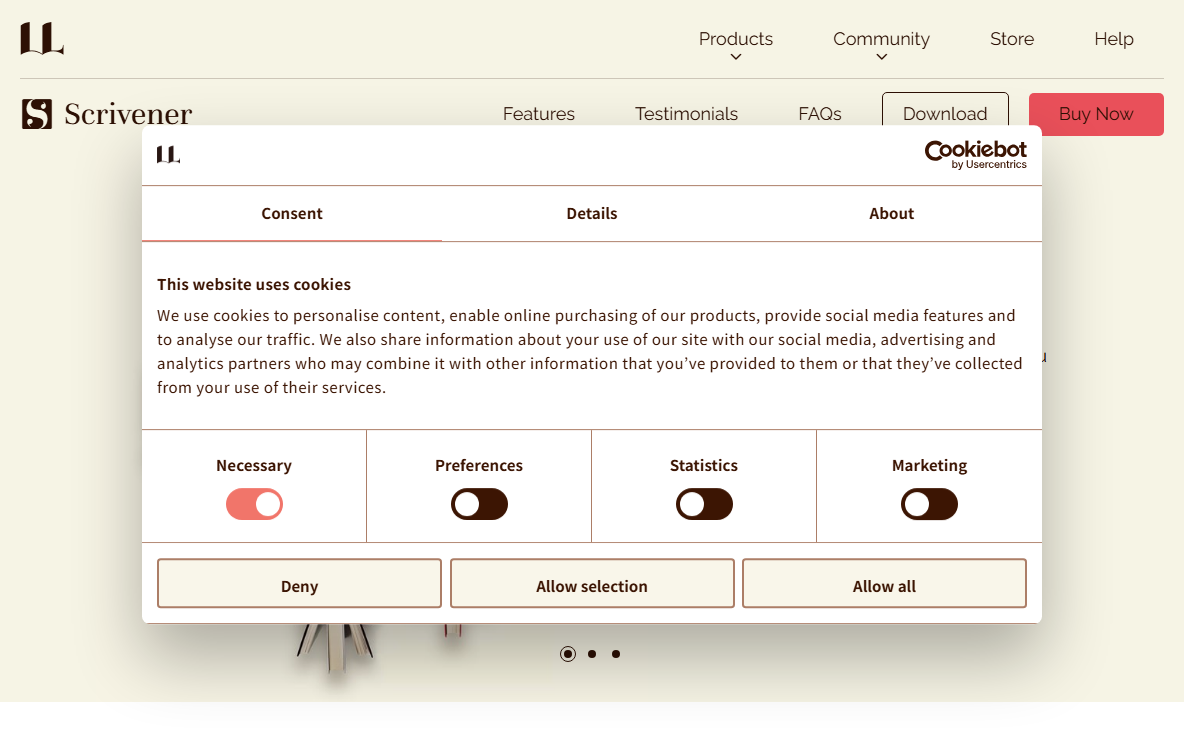Click Allow all cookies button
Image resolution: width=1184 pixels, height=749 pixels.
point(884,584)
